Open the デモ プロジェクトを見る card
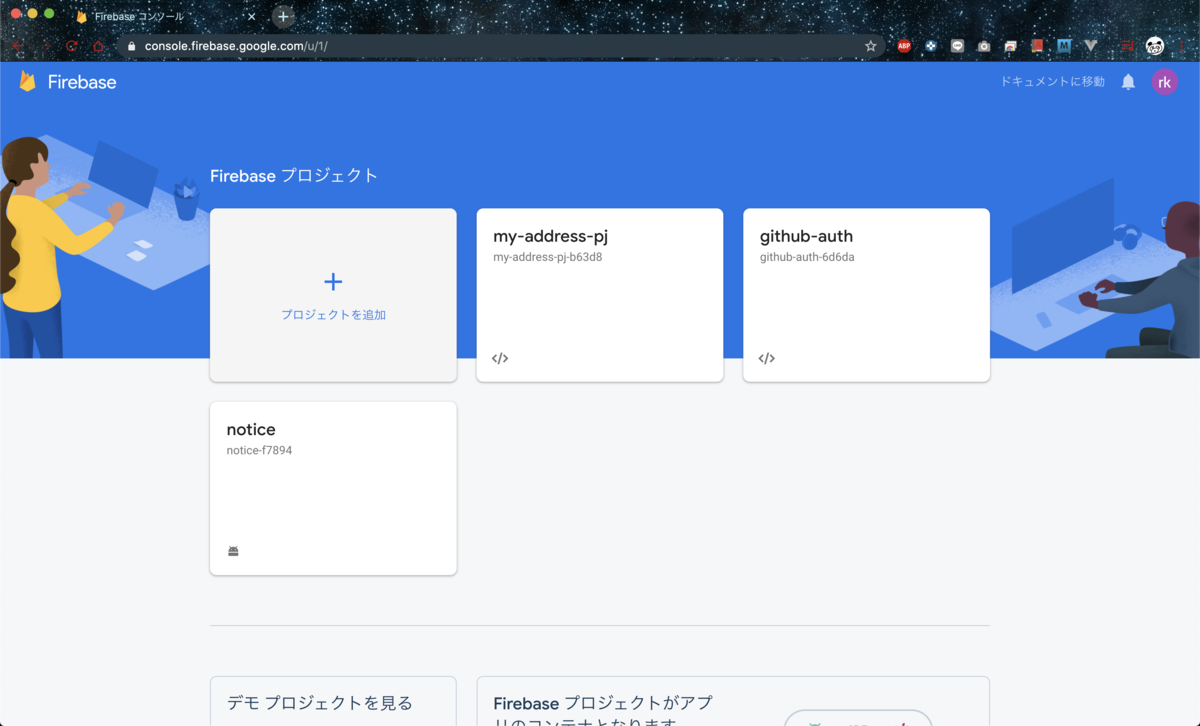This screenshot has height=726, width=1200. point(333,701)
